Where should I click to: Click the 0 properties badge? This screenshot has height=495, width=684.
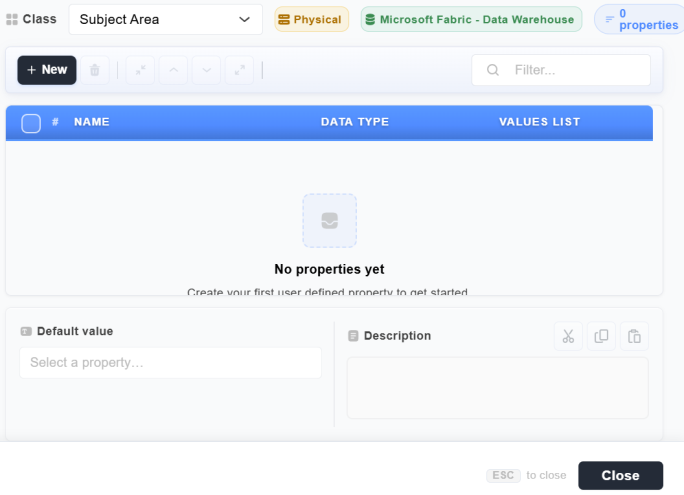pos(640,20)
